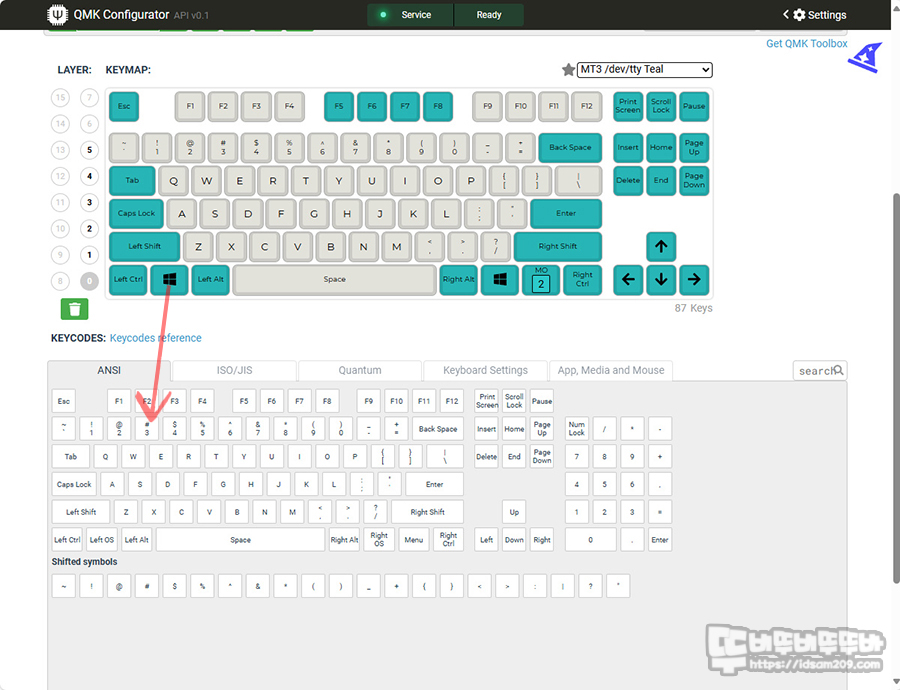Click the green trash delete layer button
The image size is (900, 690).
[x=75, y=309]
